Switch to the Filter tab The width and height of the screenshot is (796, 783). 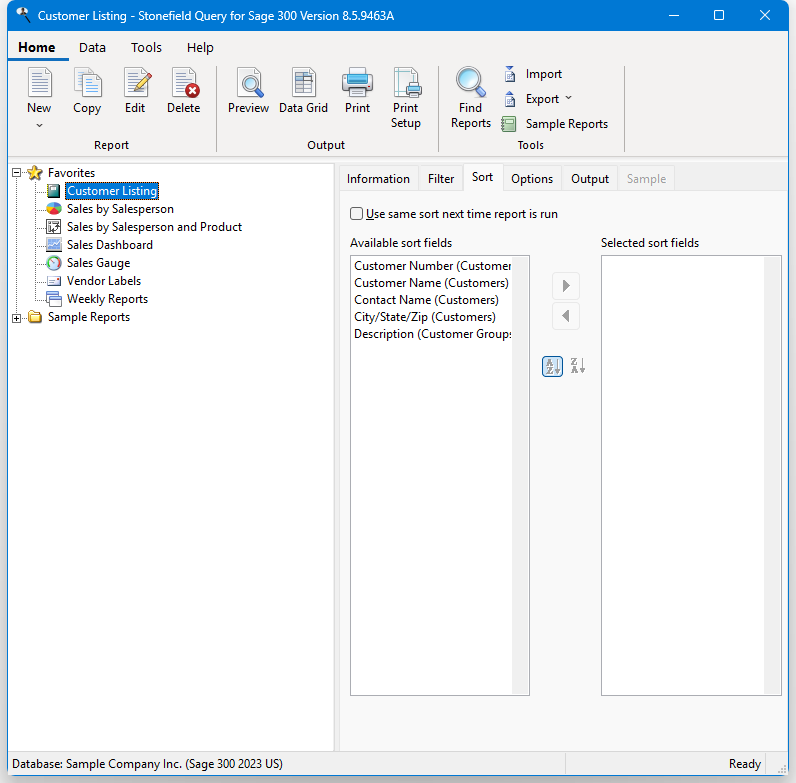(x=441, y=179)
